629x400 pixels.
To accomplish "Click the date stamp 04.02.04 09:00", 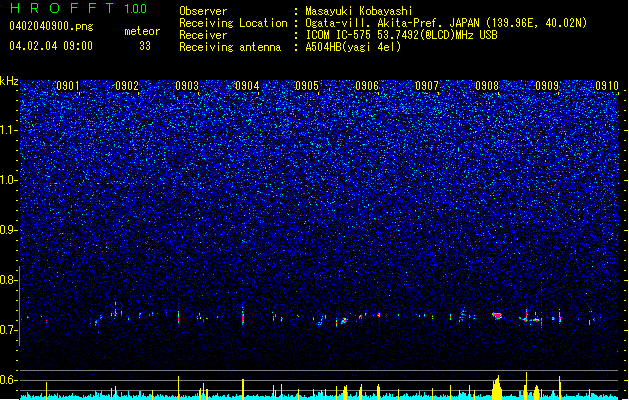I will [51, 46].
